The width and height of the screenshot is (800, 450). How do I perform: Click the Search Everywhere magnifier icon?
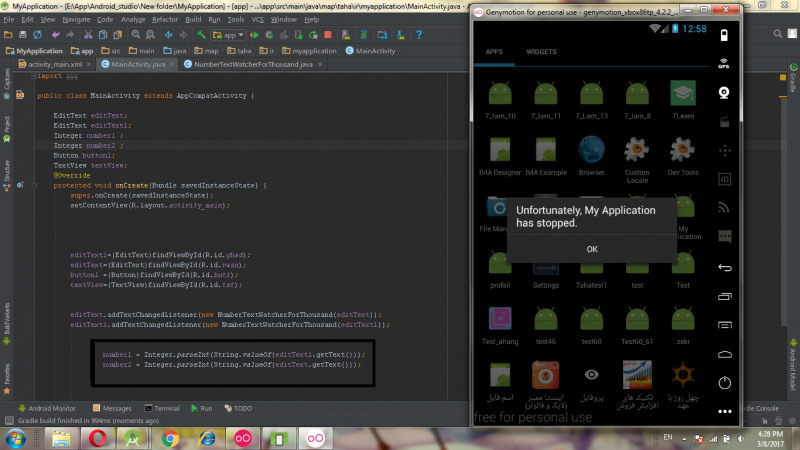pyautogui.click(x=778, y=34)
